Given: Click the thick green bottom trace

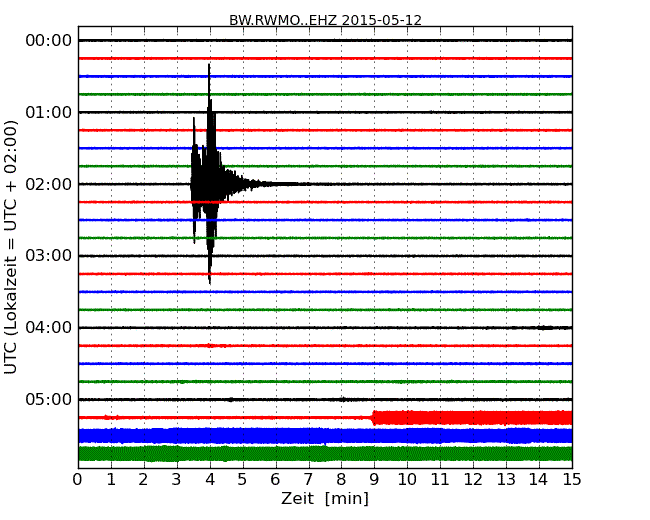Looking at the screenshot, I should point(325,454).
